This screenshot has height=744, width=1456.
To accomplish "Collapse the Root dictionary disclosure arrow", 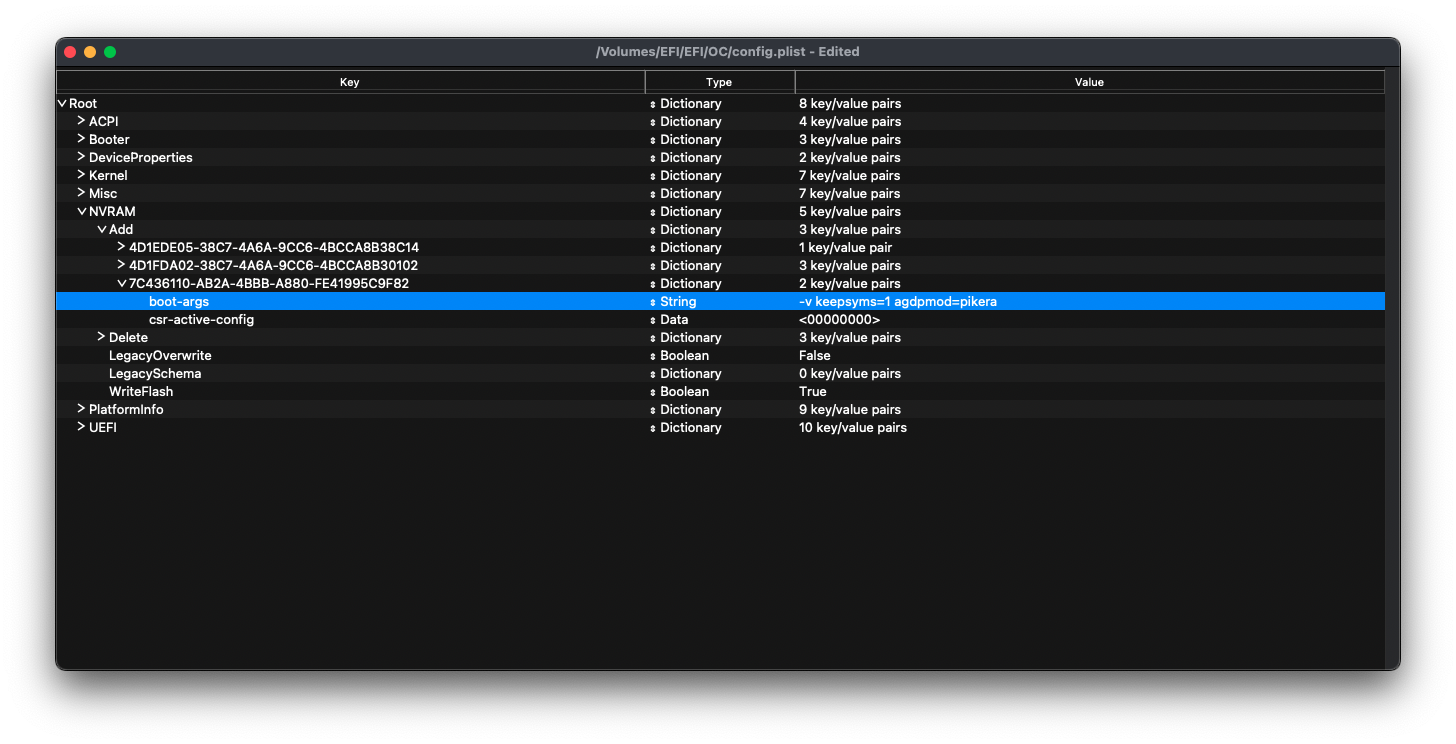I will point(62,104).
